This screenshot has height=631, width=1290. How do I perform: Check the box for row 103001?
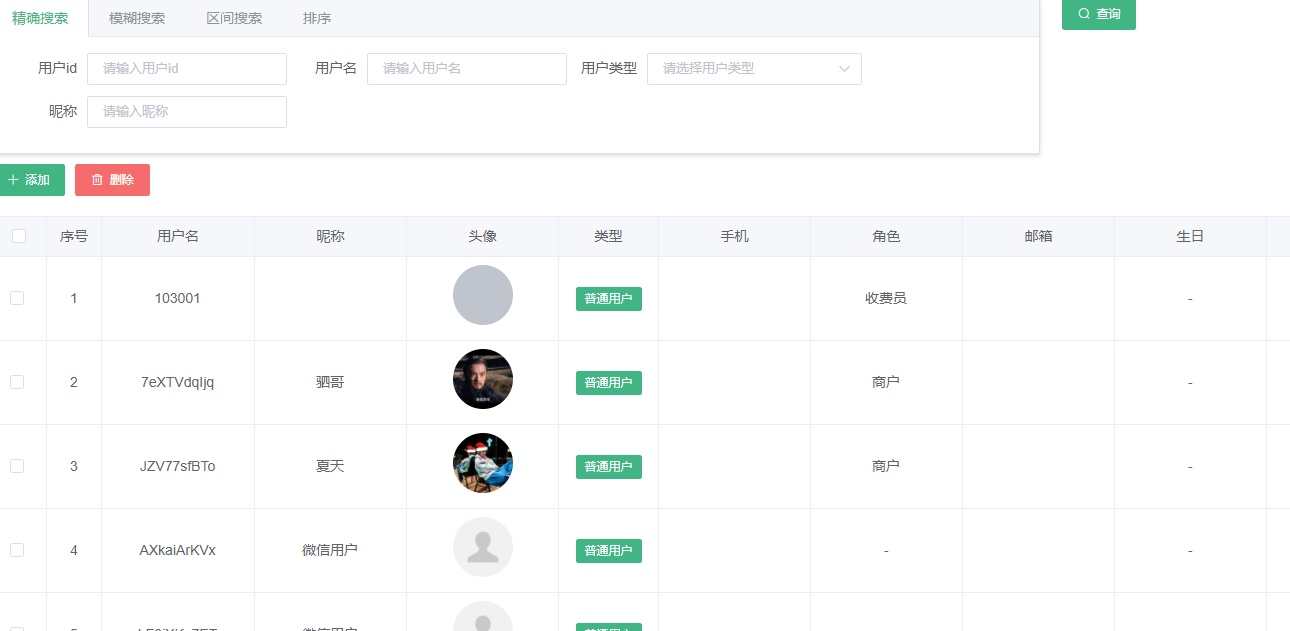(x=17, y=298)
